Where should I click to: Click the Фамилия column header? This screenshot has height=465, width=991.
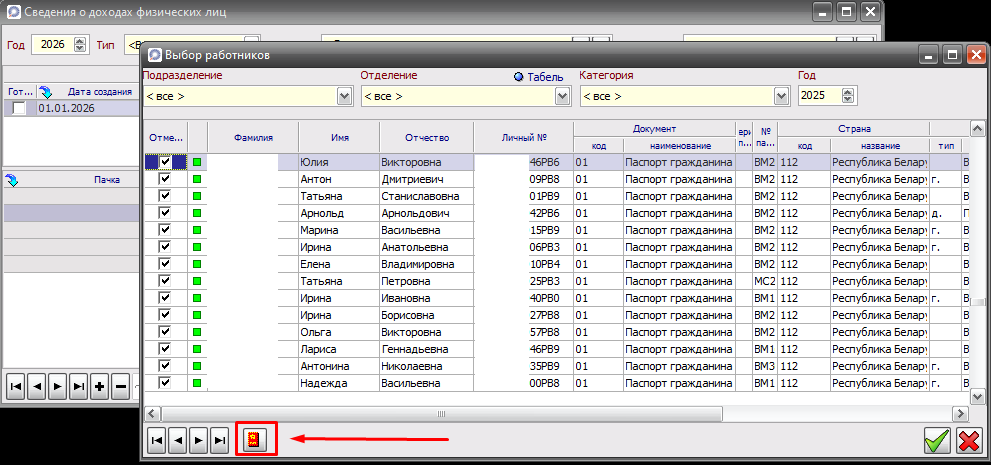[x=253, y=138]
